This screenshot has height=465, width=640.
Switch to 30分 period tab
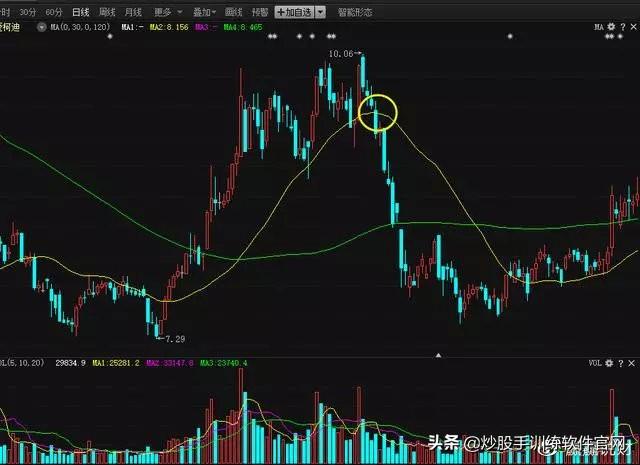coord(28,12)
